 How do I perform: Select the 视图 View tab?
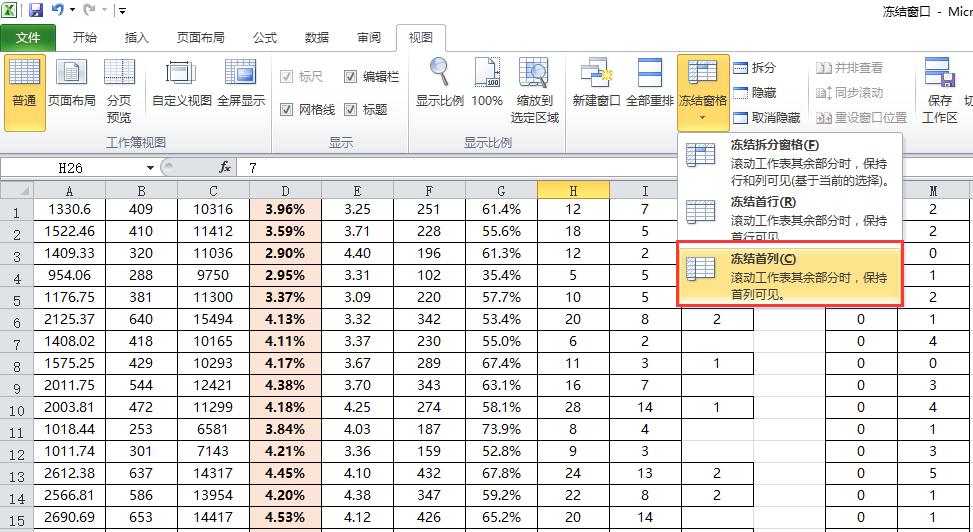[421, 38]
